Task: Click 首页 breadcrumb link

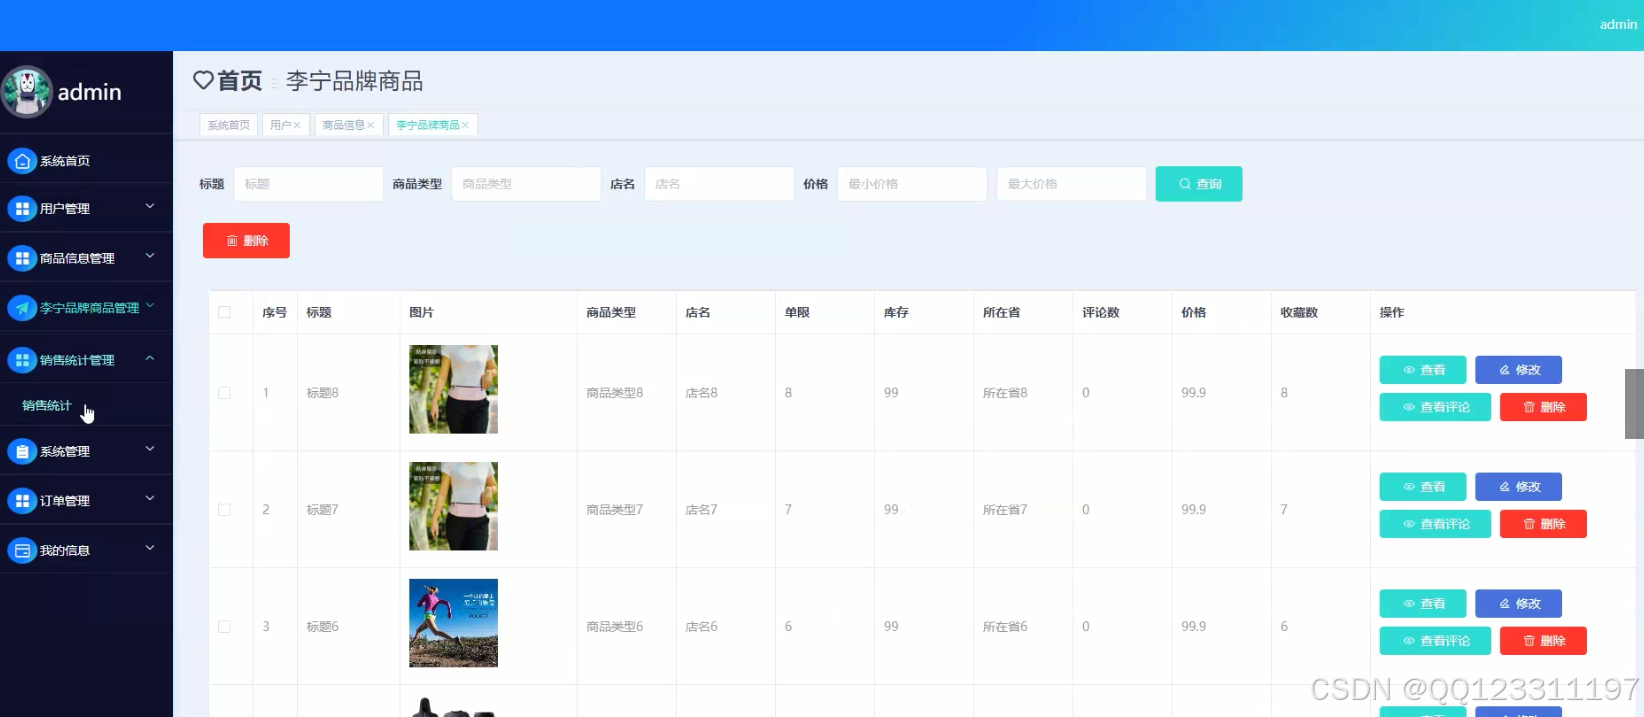Action: point(240,81)
